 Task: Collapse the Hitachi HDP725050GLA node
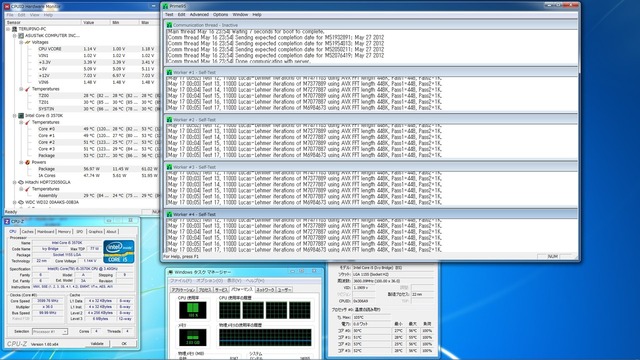click(15, 182)
